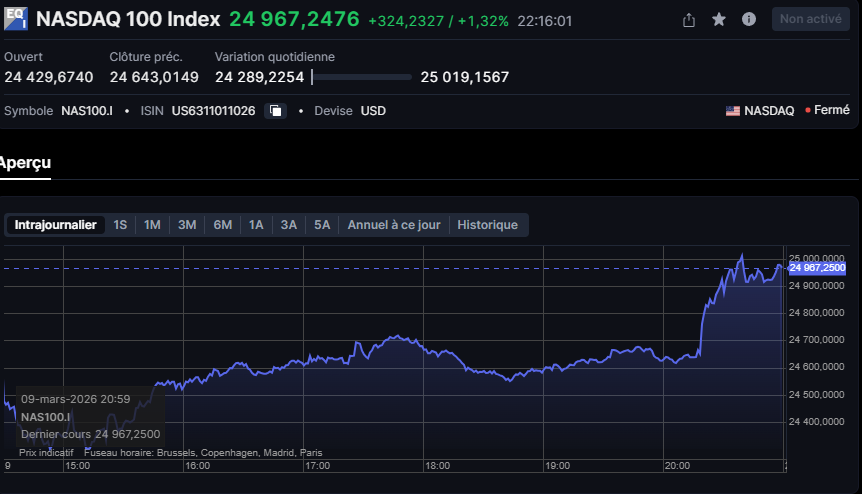Click the 15:00 time axis label
Image resolution: width=862 pixels, height=494 pixels.
click(x=78, y=466)
